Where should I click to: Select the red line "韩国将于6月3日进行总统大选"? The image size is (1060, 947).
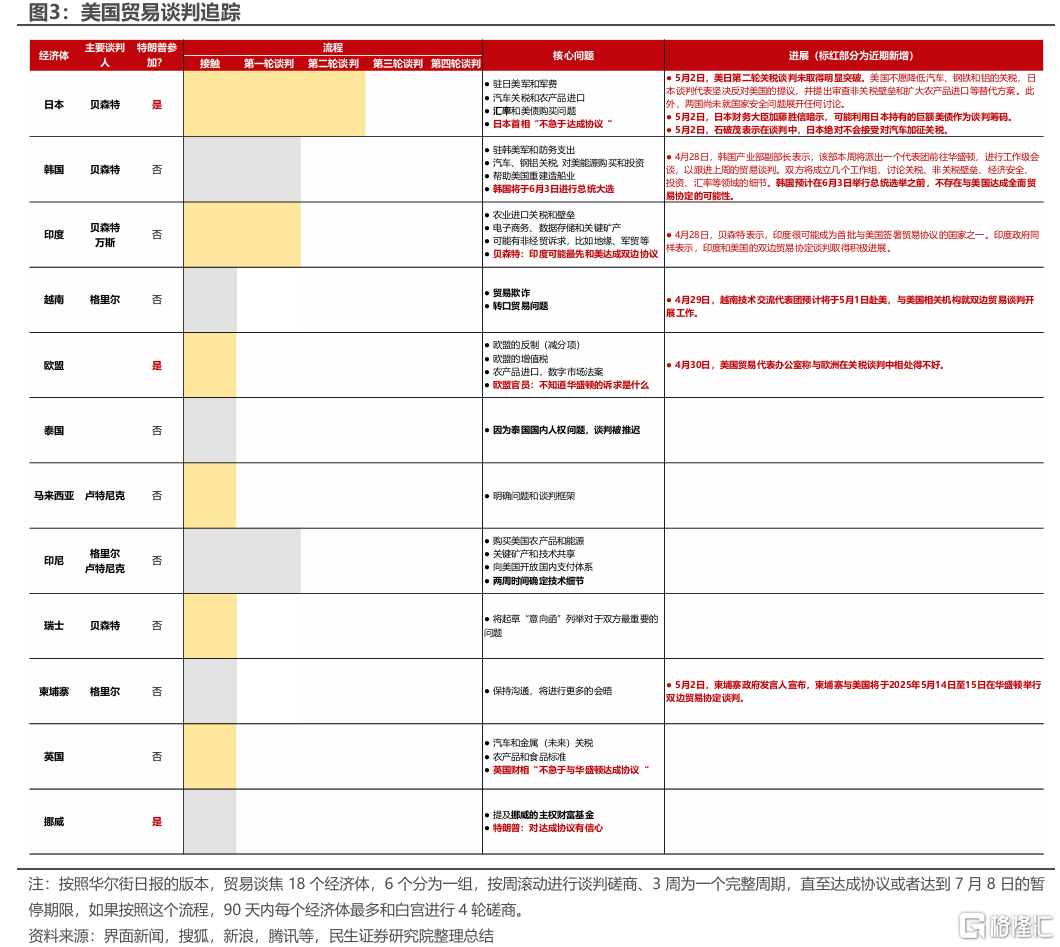click(549, 189)
